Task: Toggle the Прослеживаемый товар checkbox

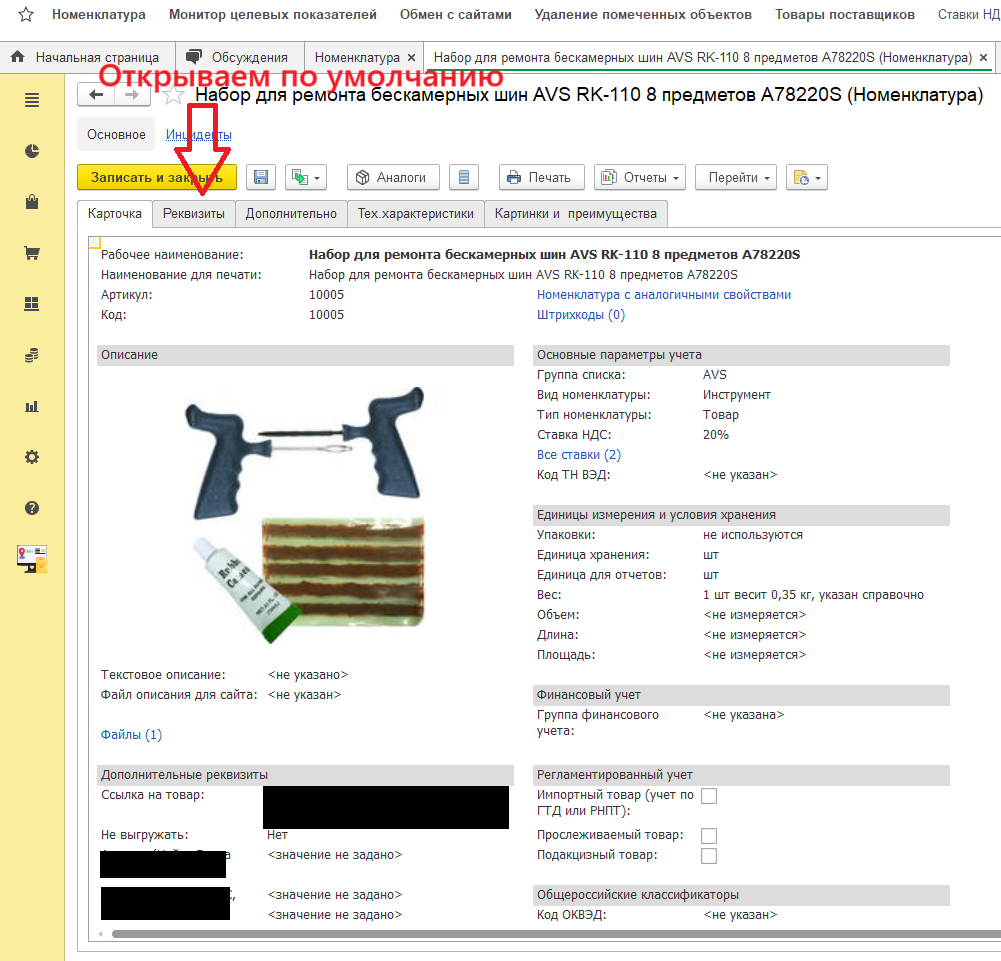Action: click(x=709, y=836)
